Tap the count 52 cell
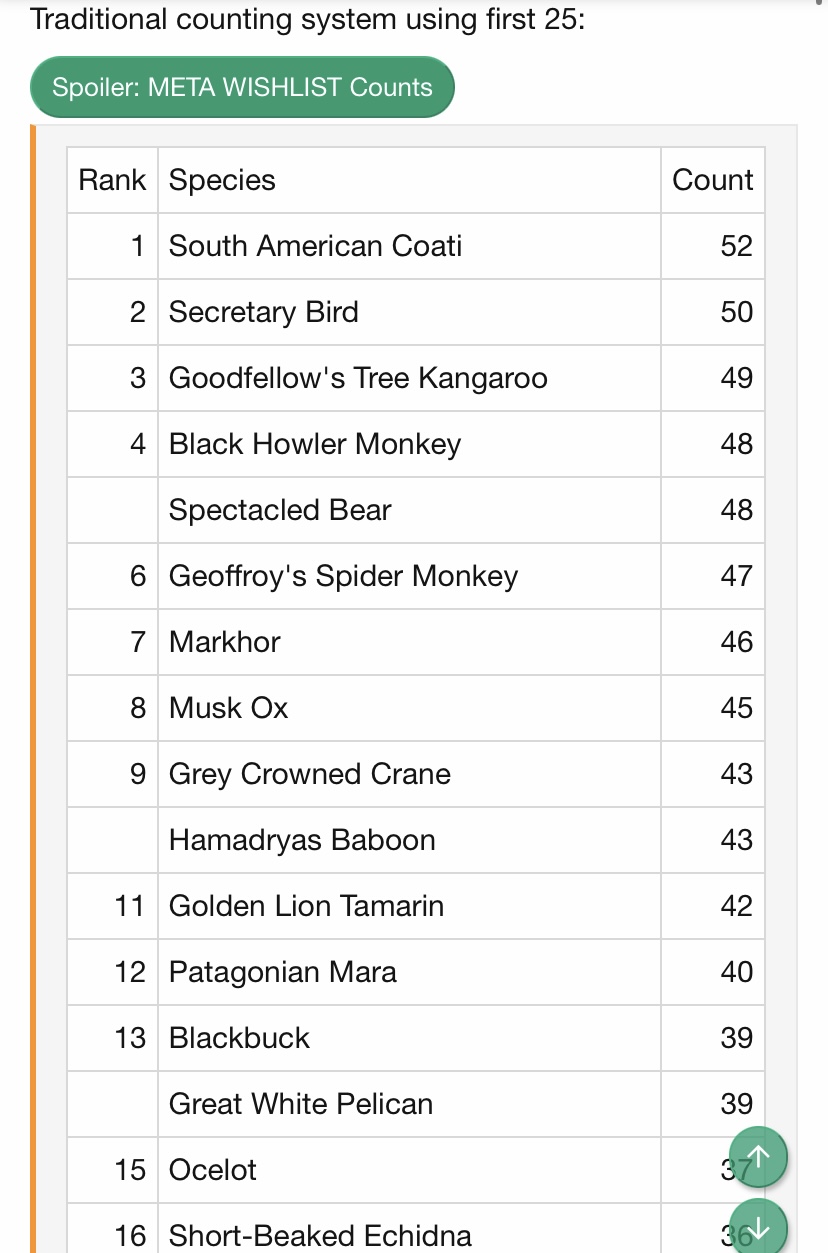Screen dimensions: 828x1253 coord(713,246)
